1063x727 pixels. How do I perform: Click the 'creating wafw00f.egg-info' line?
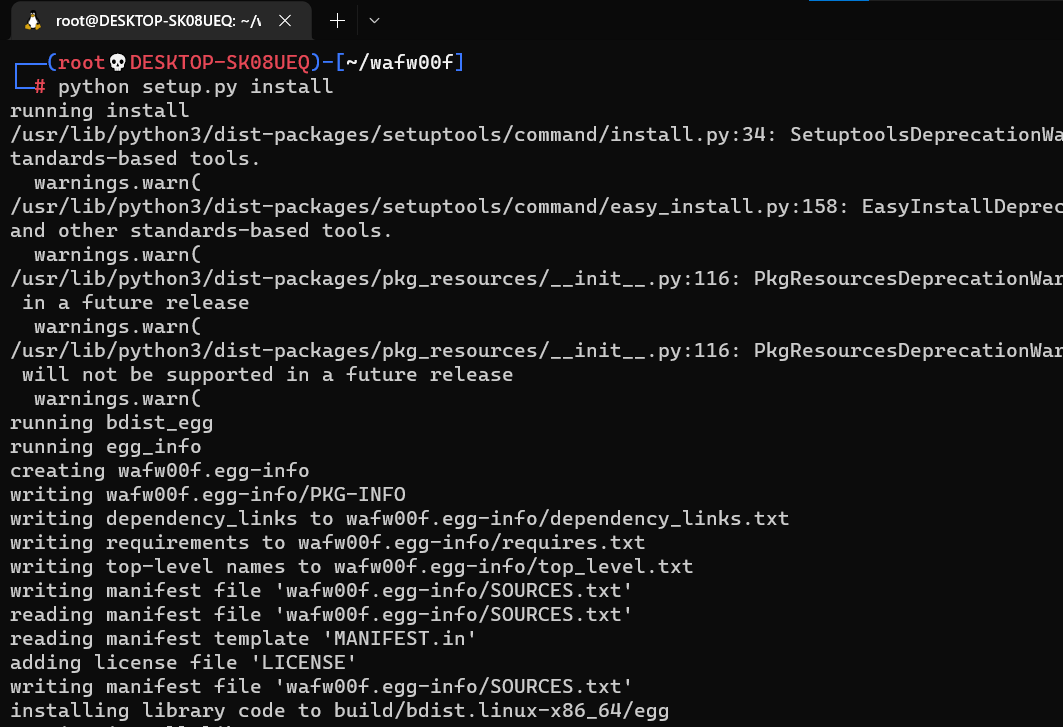tap(159, 471)
